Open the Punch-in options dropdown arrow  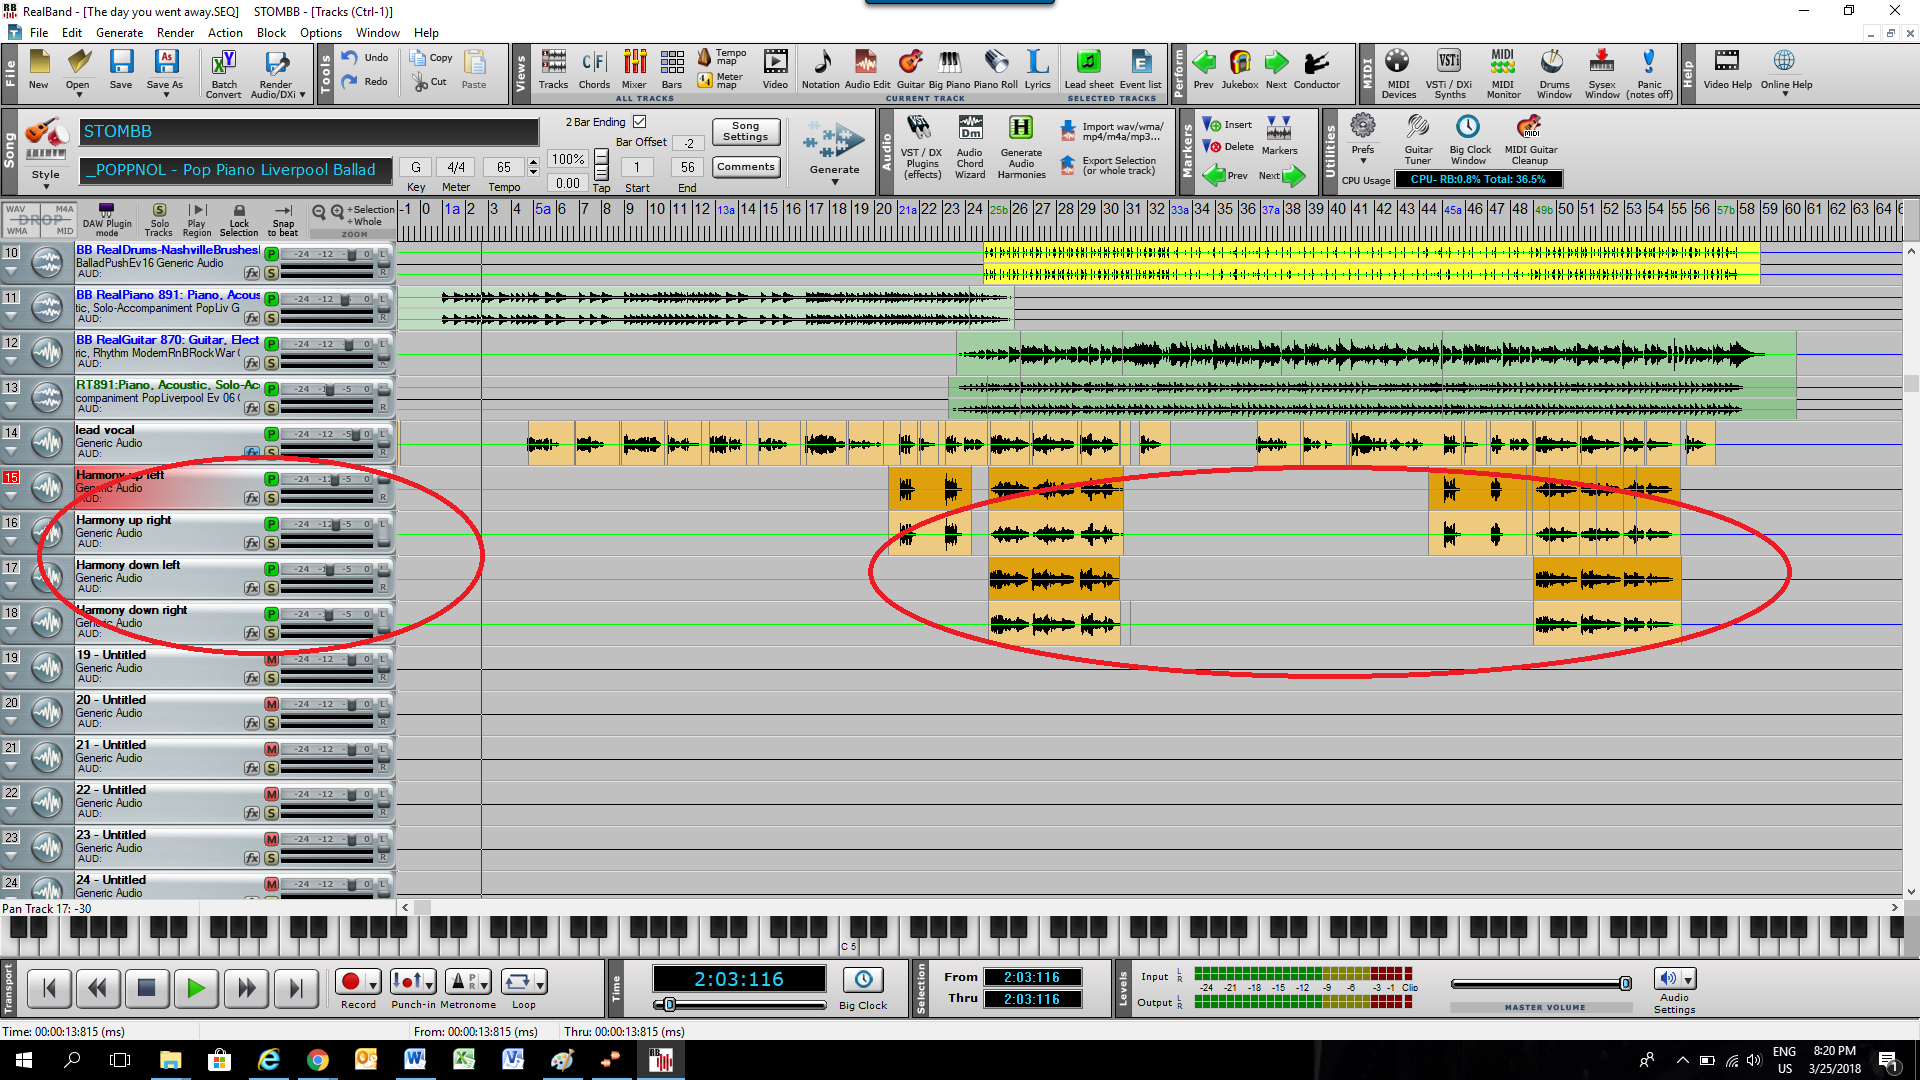click(429, 983)
